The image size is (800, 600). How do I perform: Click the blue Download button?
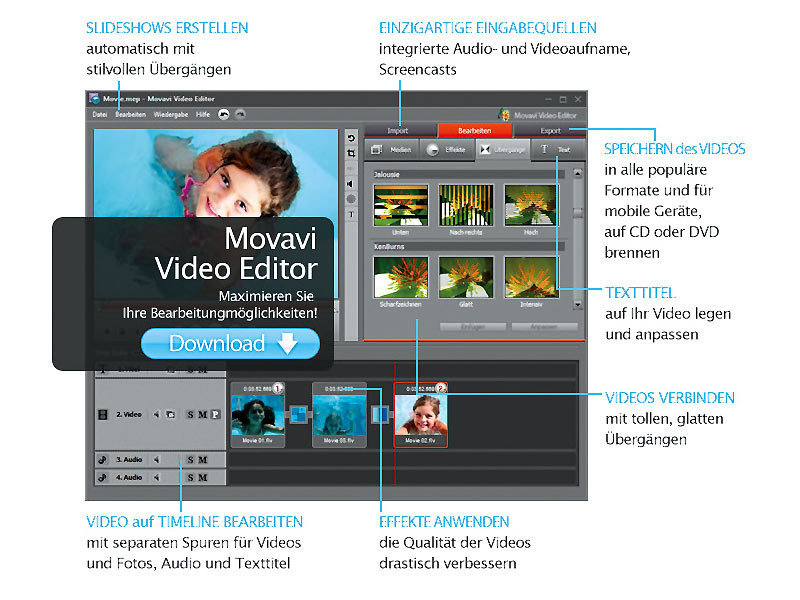click(230, 343)
